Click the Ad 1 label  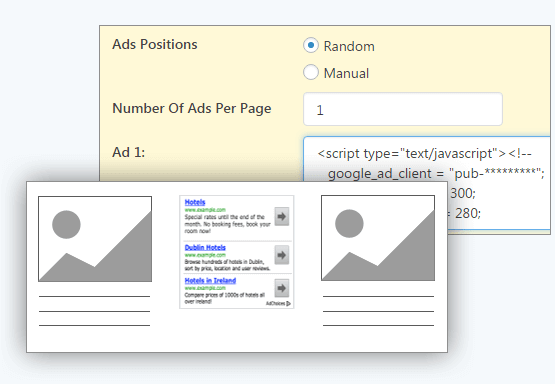click(128, 152)
